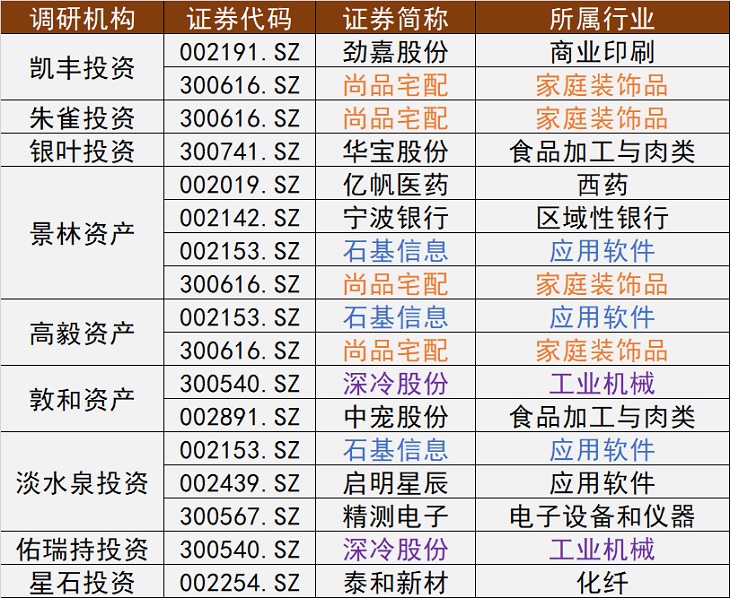Click 食品加工与肉类 in the 中宠股份 row
This screenshot has height=598, width=730.
(602, 416)
